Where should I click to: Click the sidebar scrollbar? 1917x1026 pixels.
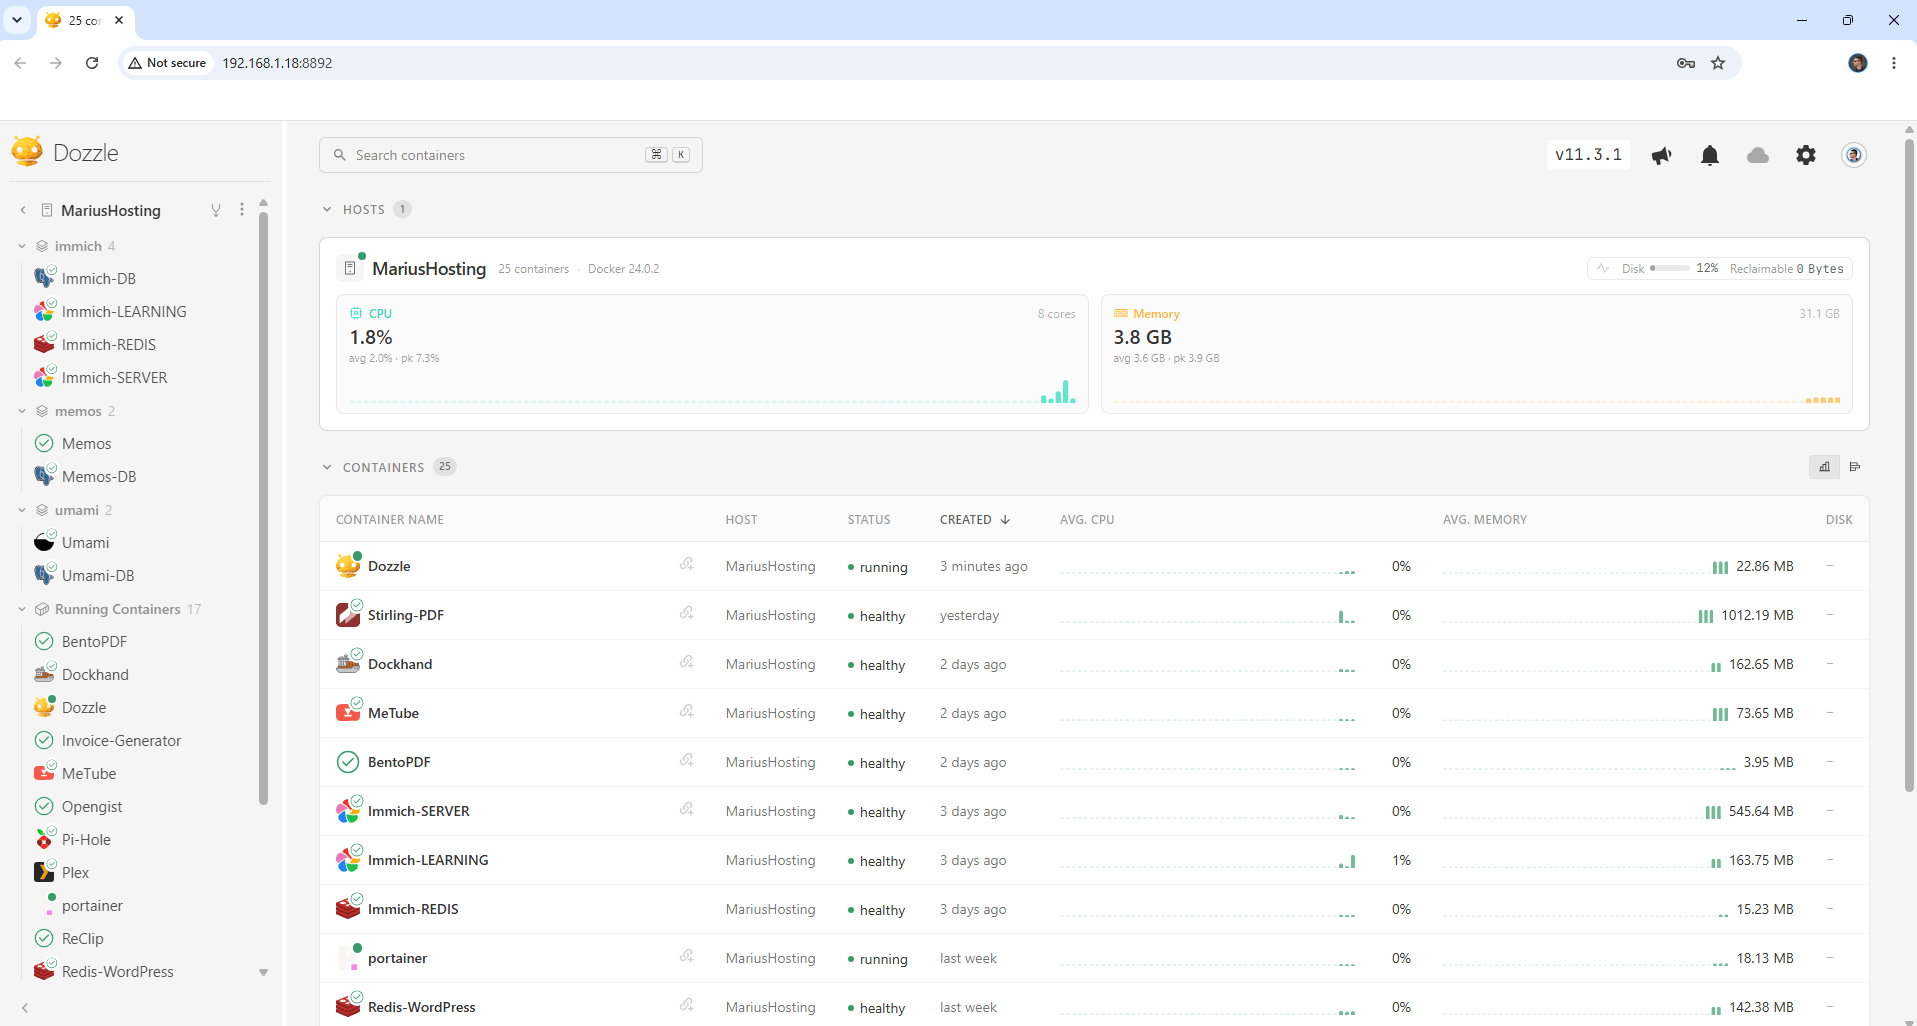[264, 508]
